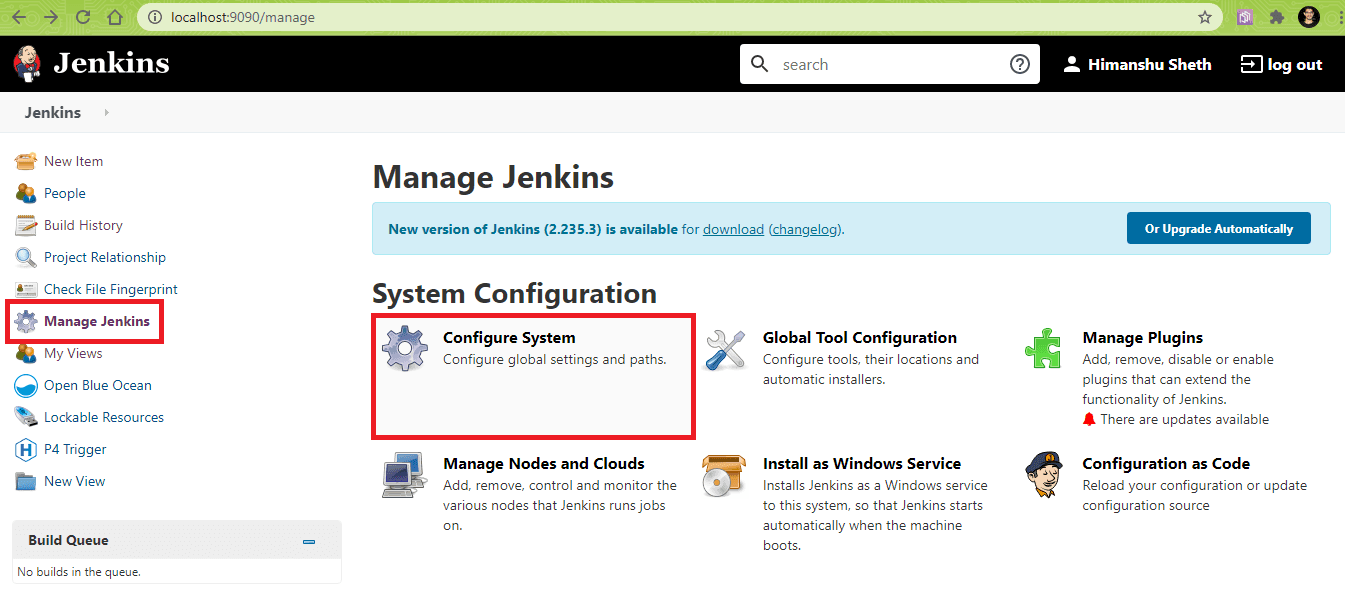The height and width of the screenshot is (591, 1345).
Task: Click the Jenkins butler logo
Action: (27, 64)
